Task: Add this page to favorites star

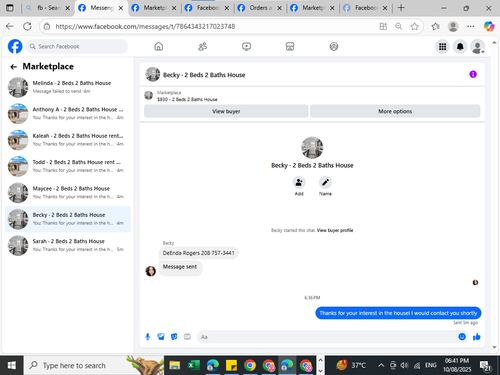Action: tap(414, 26)
